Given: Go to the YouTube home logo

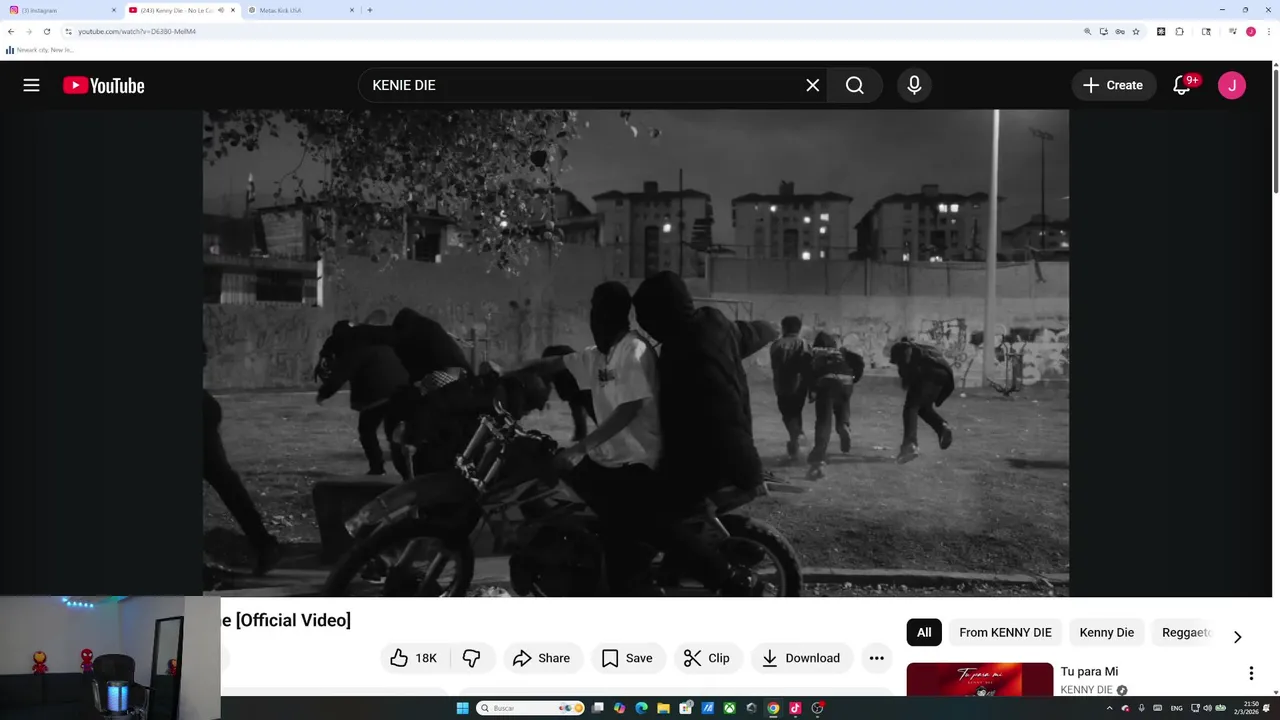Looking at the screenshot, I should coord(104,85).
